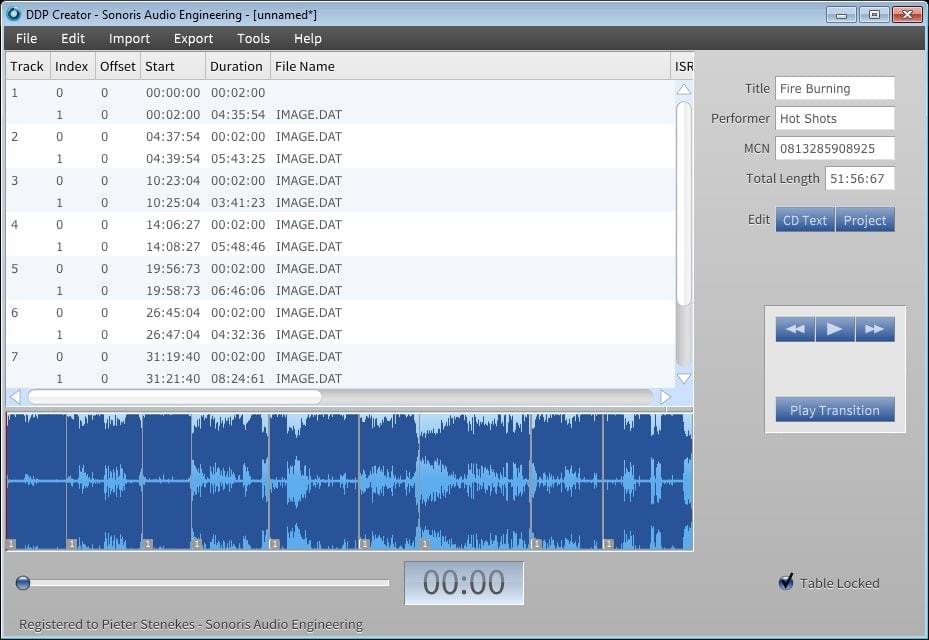This screenshot has height=640, width=929.
Task: Click the playback position slider handle
Action: point(23,583)
